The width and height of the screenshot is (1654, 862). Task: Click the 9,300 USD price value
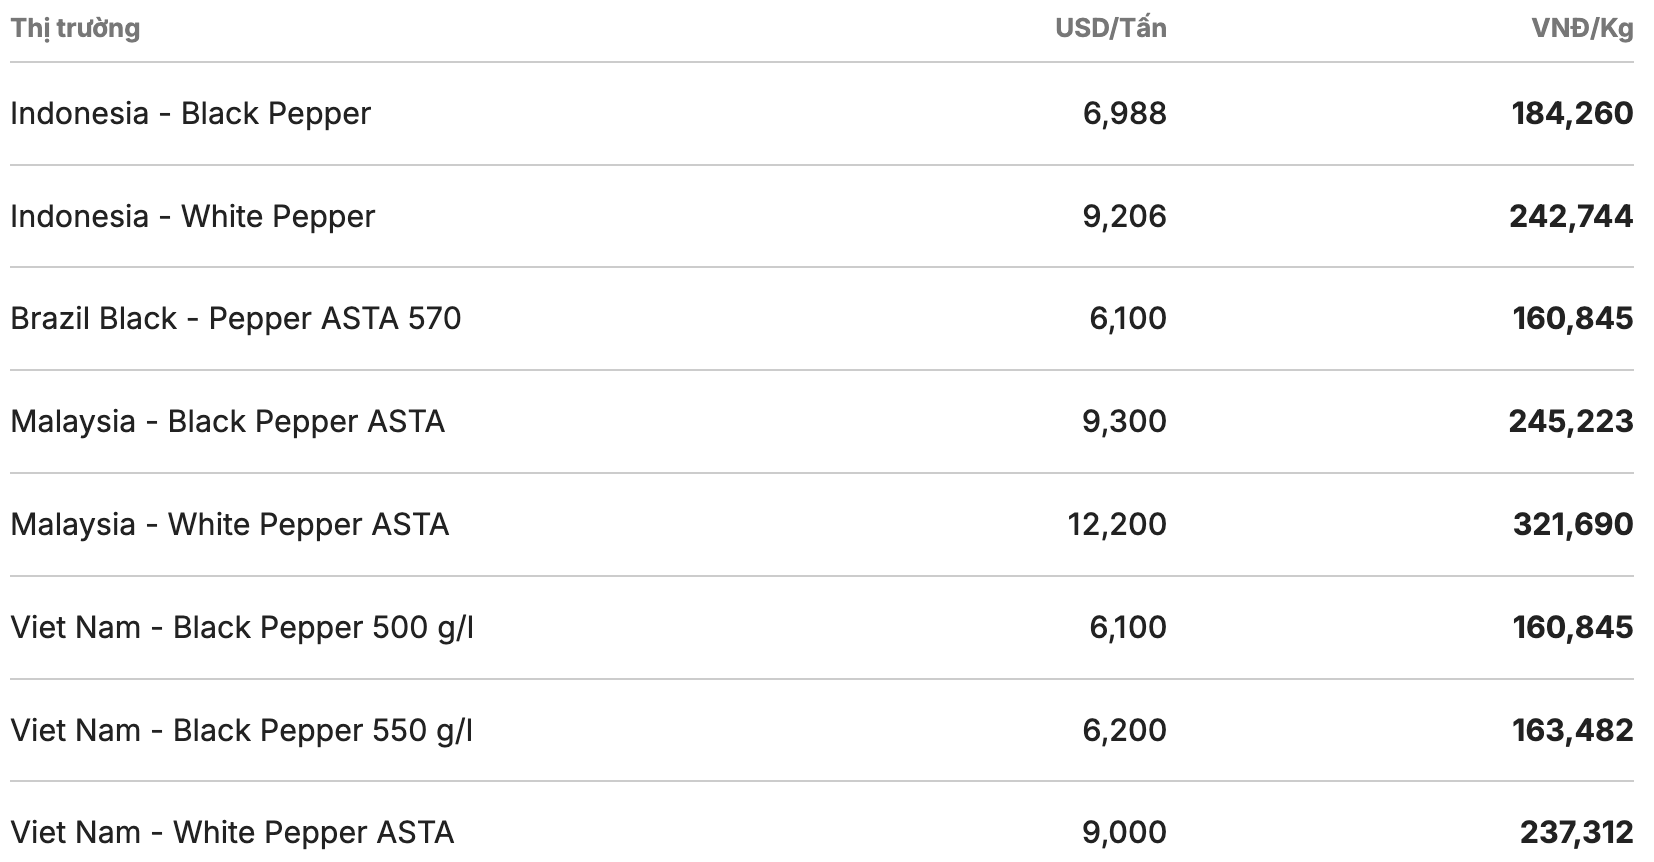pos(1124,421)
